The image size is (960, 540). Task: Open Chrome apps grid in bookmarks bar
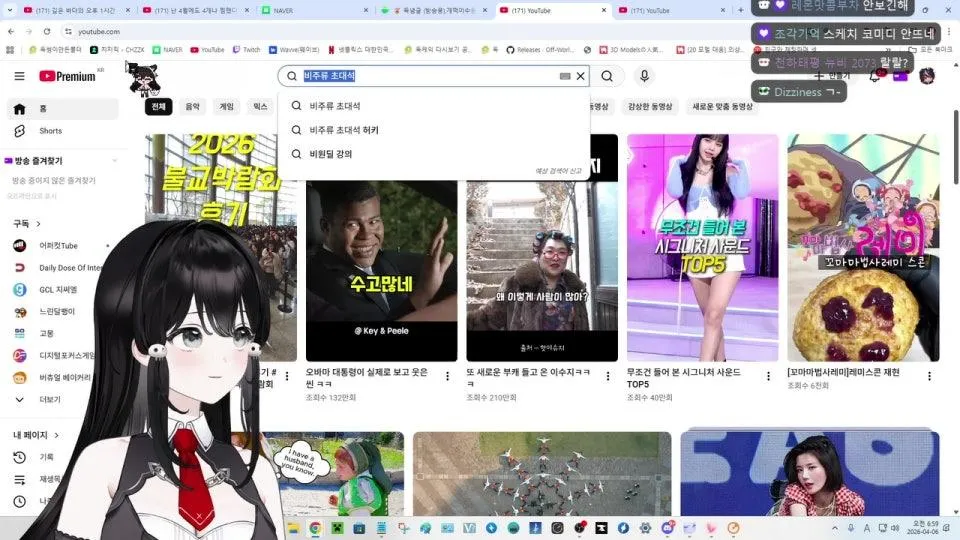(10, 50)
